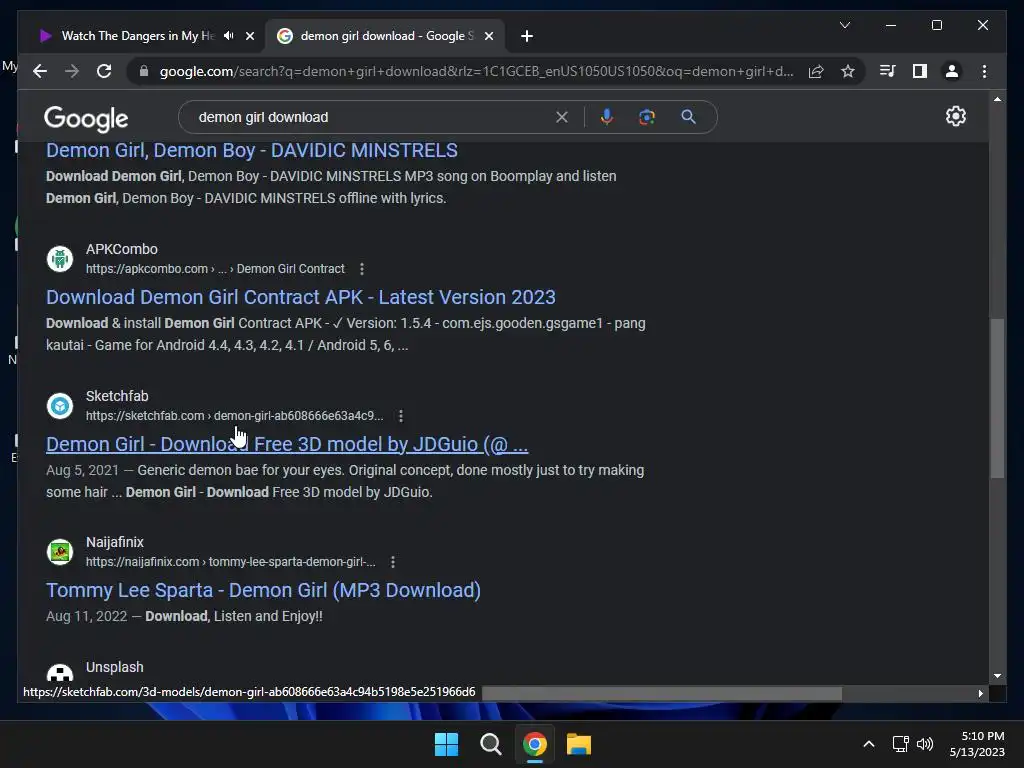
Task: Select the demon girl download Google tab
Action: [x=387, y=36]
